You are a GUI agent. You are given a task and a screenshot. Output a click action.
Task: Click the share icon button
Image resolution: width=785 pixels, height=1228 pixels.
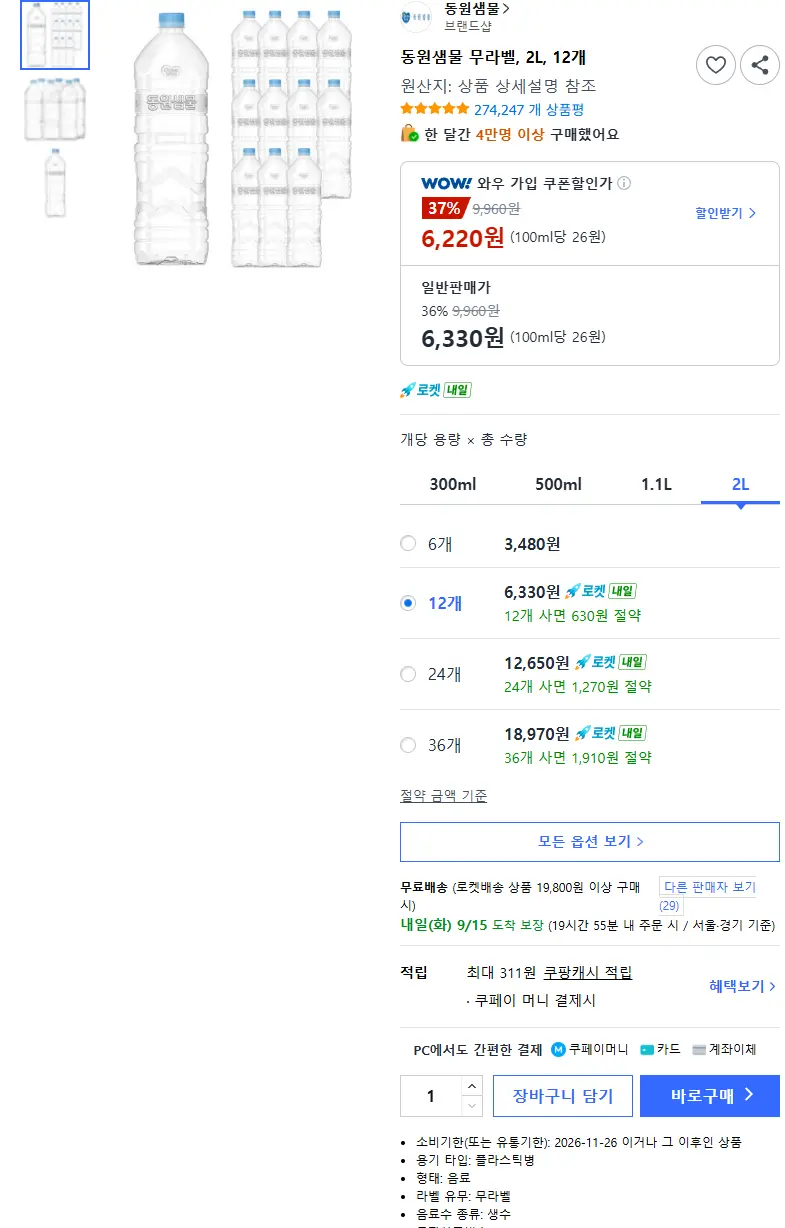tap(760, 65)
